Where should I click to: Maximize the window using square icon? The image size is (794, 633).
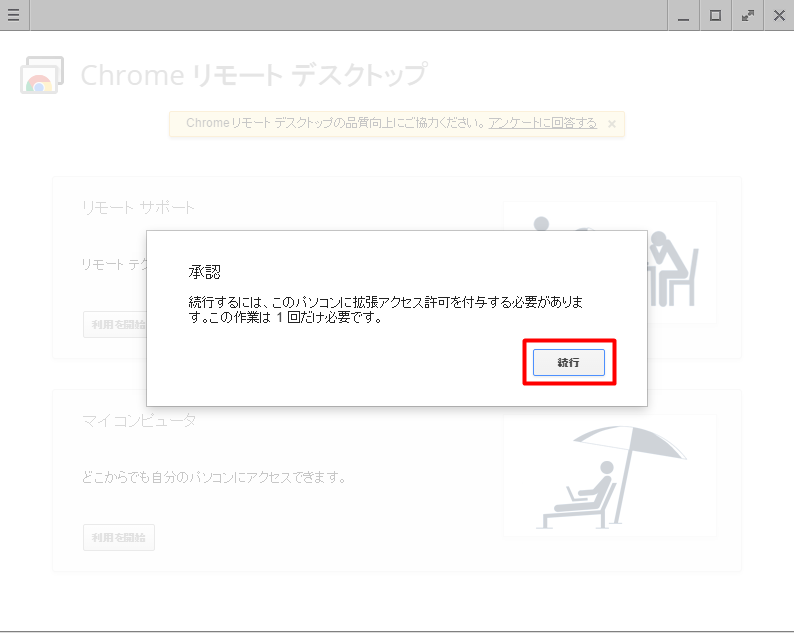point(715,15)
